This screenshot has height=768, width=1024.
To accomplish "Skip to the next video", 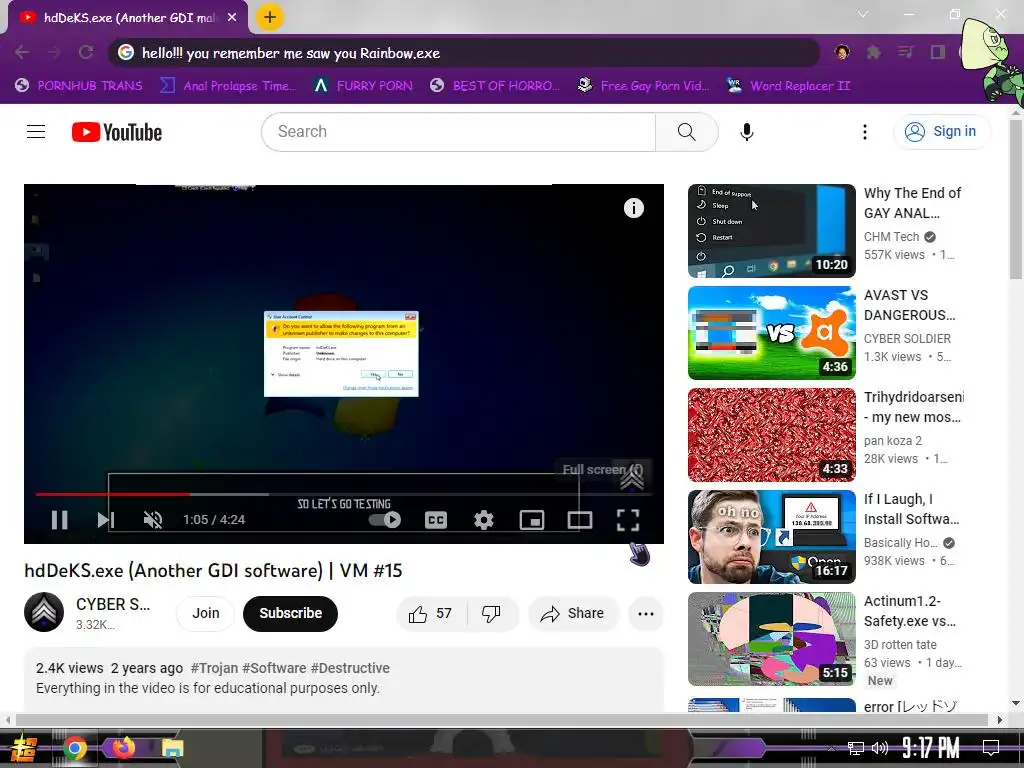I will pos(105,520).
